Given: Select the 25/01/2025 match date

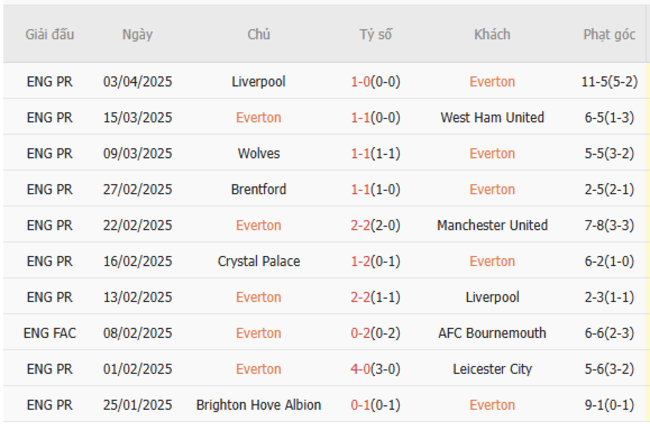Looking at the screenshot, I should (x=138, y=406).
